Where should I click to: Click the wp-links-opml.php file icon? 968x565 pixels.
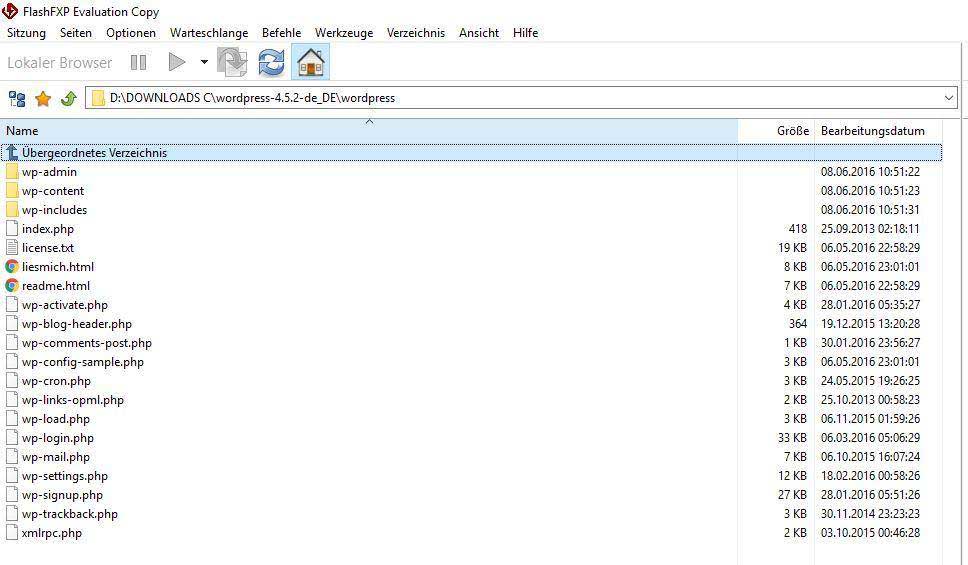[12, 400]
